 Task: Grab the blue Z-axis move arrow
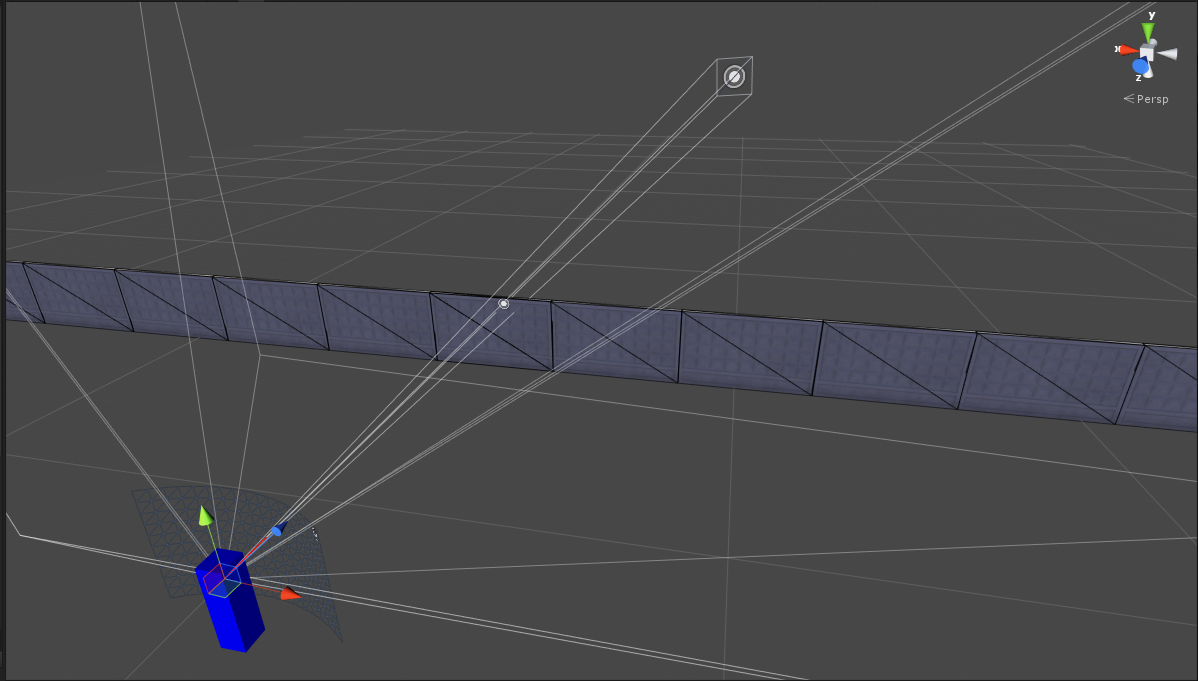[278, 529]
